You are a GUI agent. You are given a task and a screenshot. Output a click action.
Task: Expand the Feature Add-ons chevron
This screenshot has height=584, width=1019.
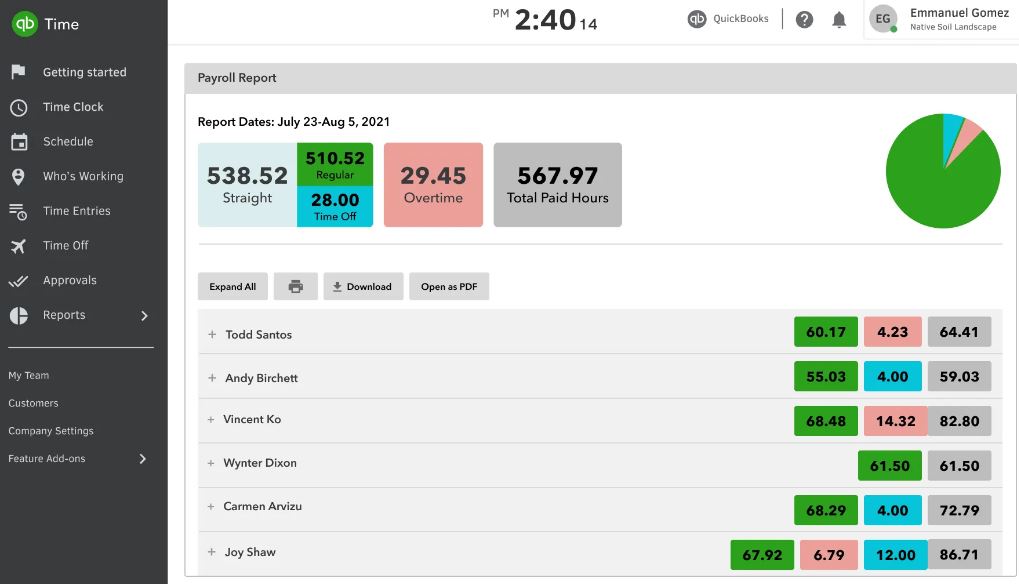click(142, 459)
